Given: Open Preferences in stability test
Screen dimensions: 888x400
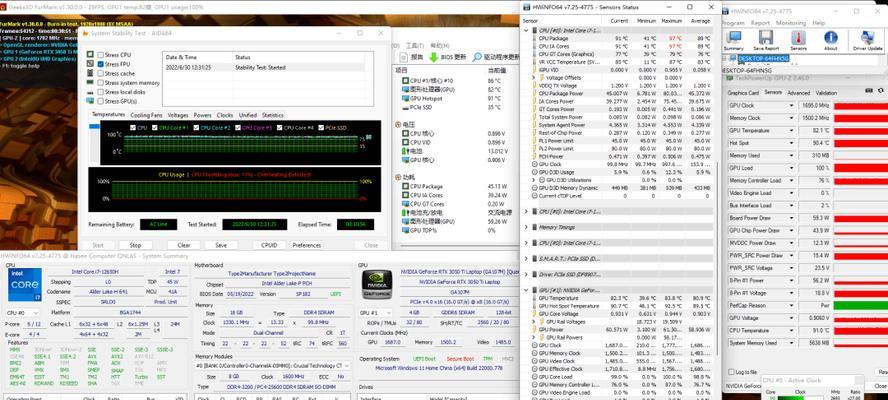Looking at the screenshot, I should (x=306, y=245).
